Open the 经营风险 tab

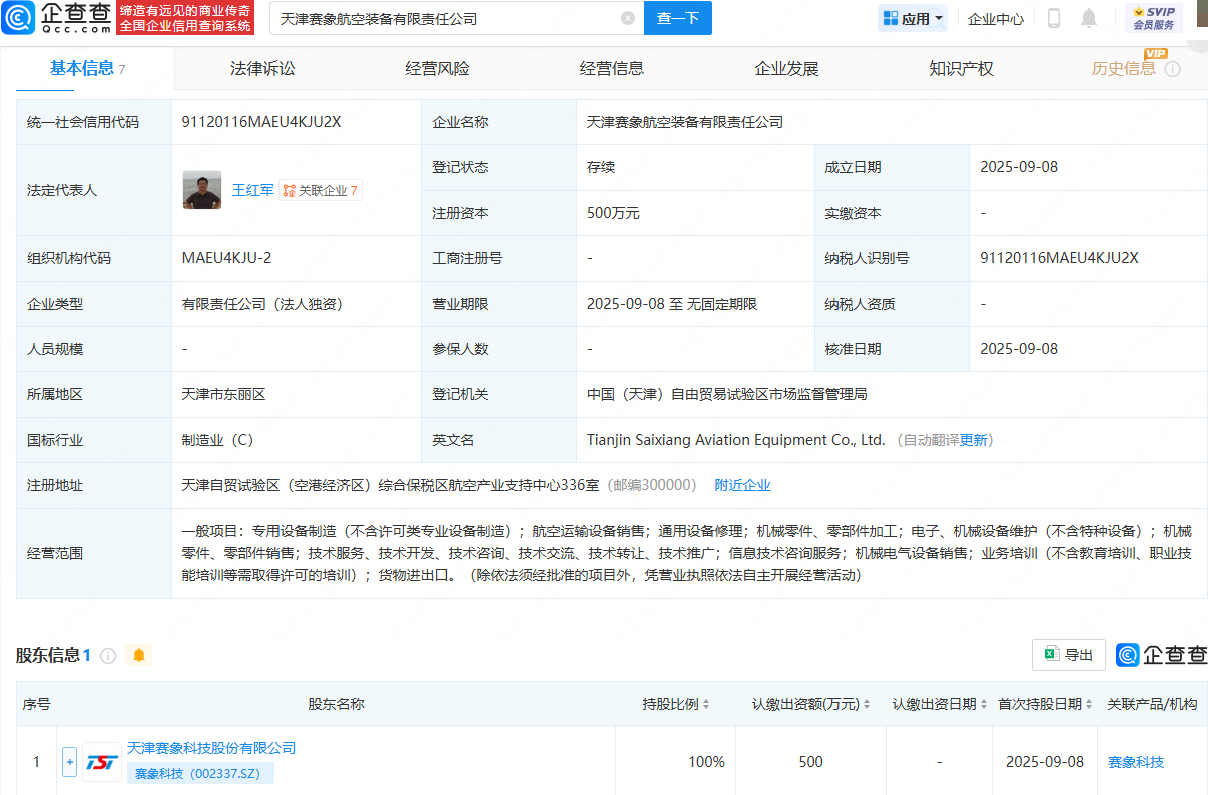(437, 68)
